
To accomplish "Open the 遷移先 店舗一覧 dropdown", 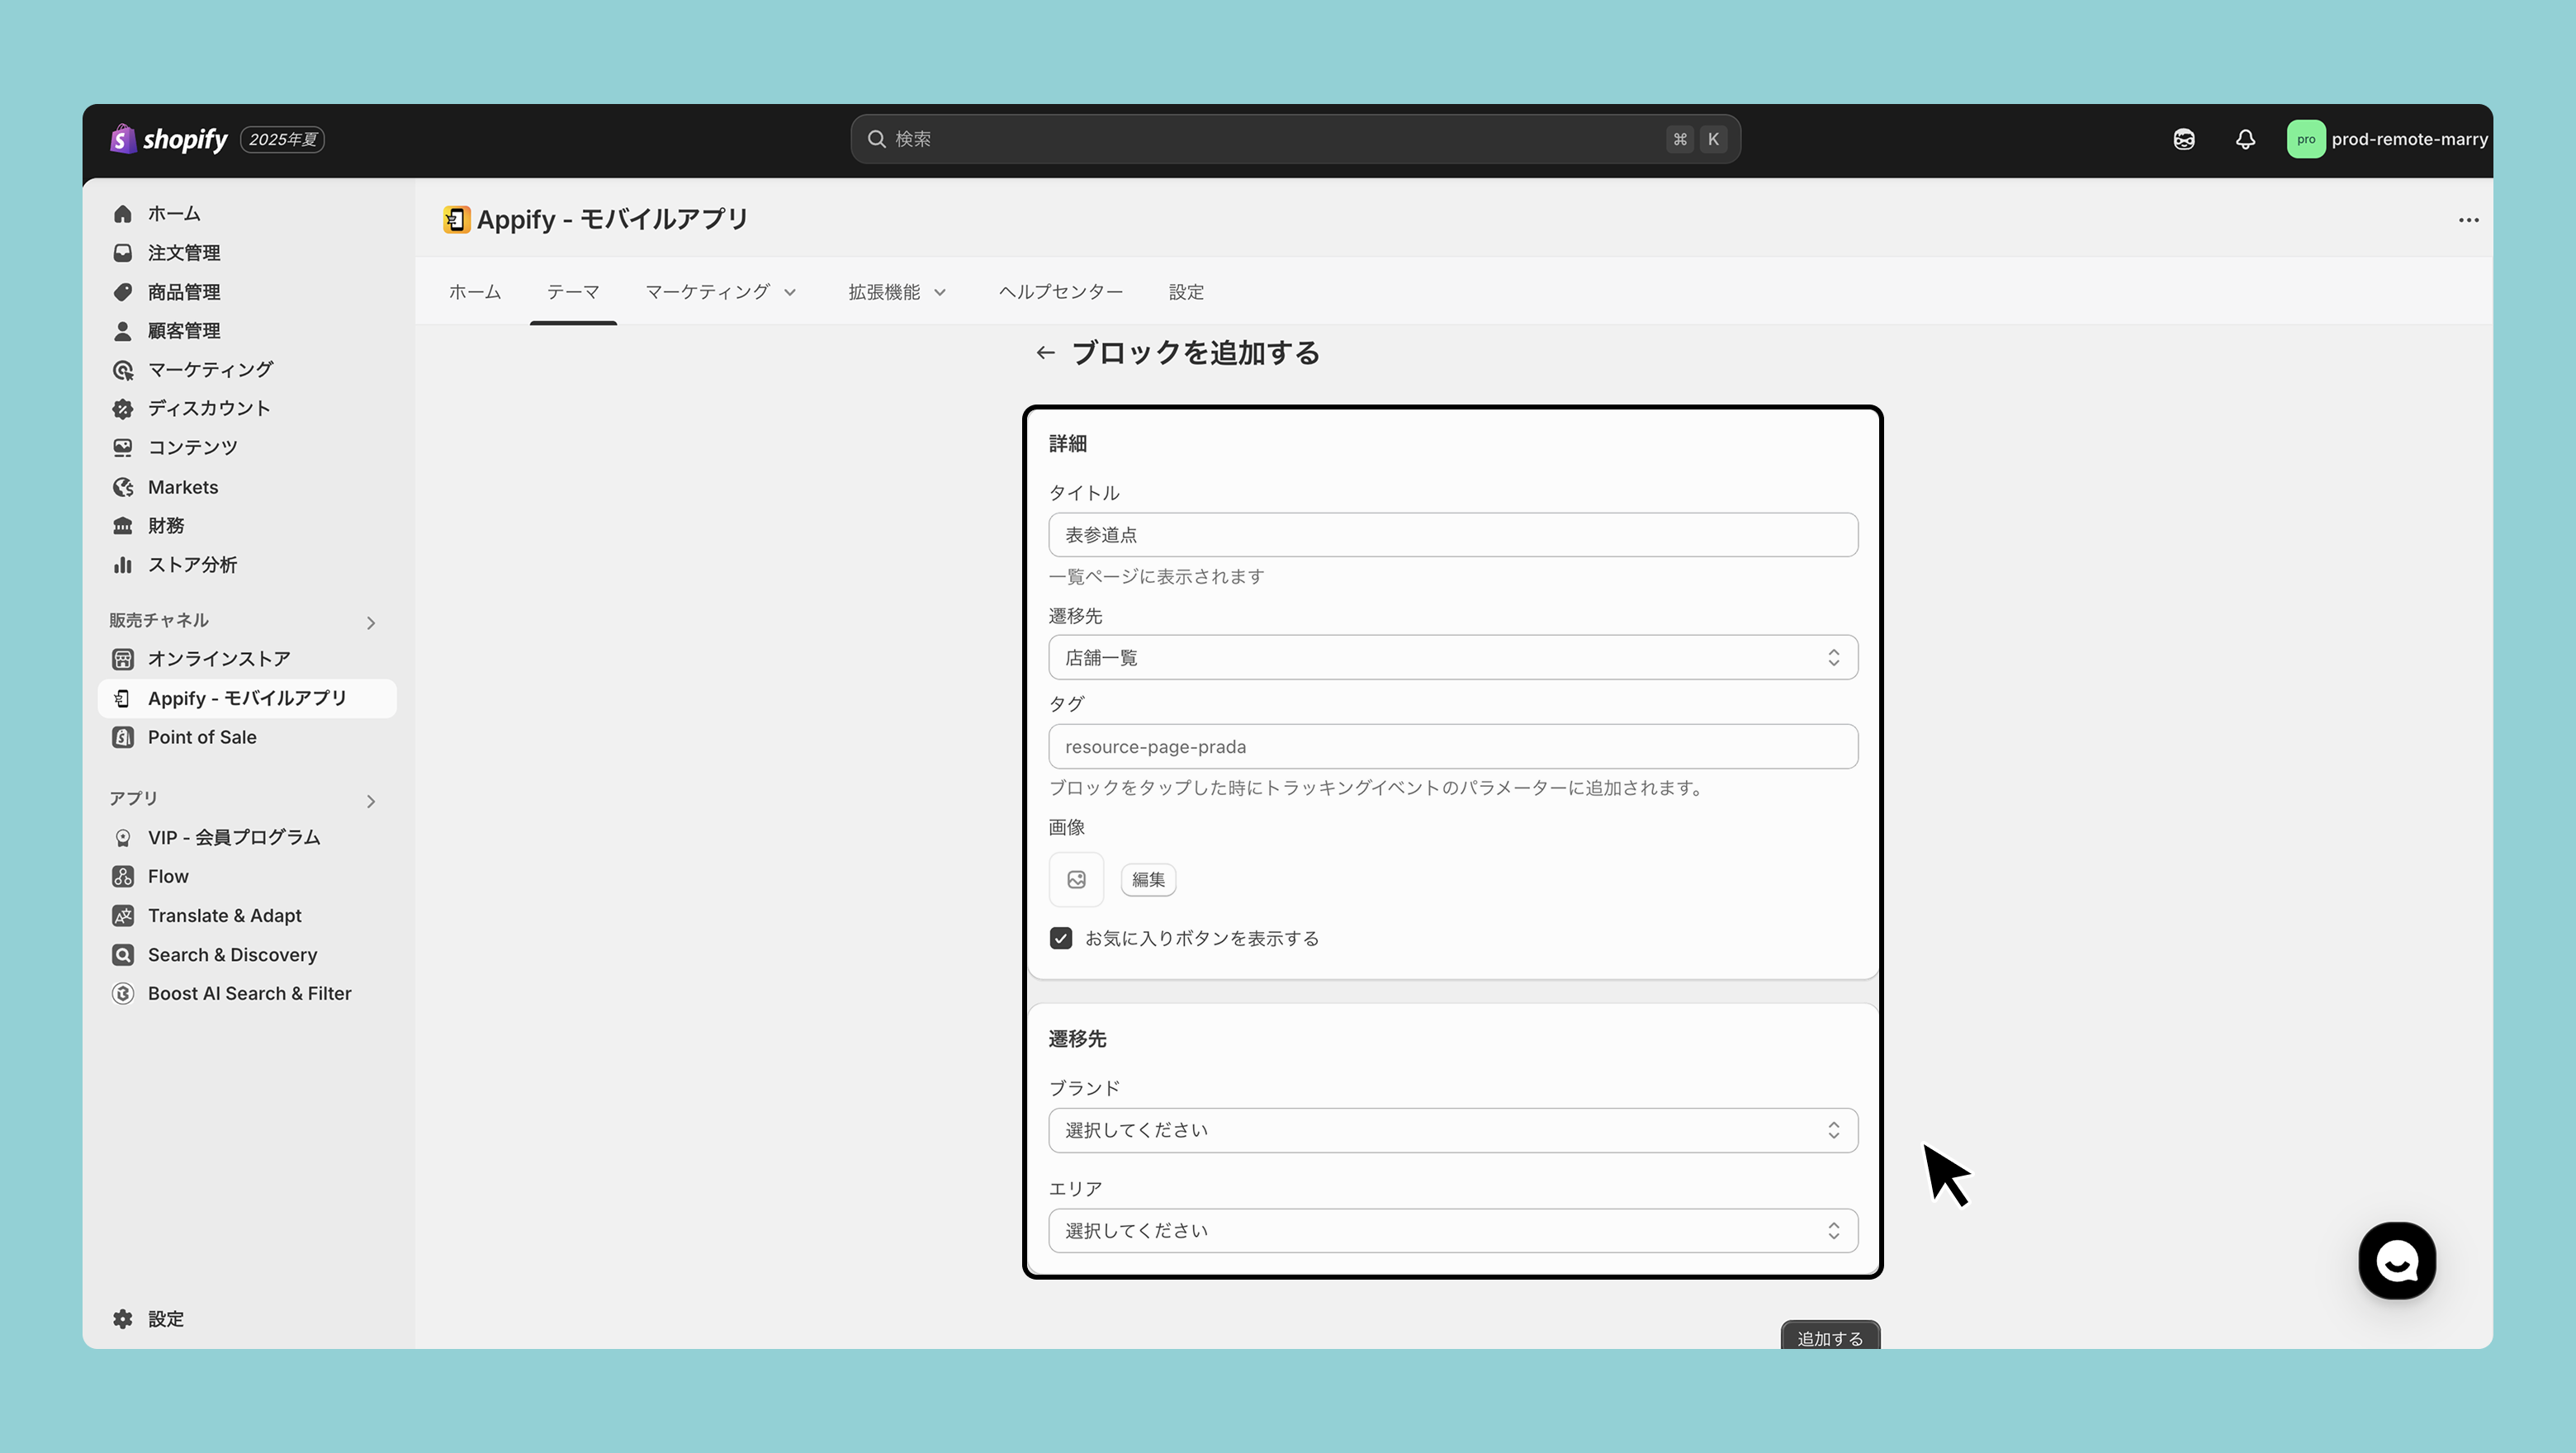I will (x=1452, y=658).
